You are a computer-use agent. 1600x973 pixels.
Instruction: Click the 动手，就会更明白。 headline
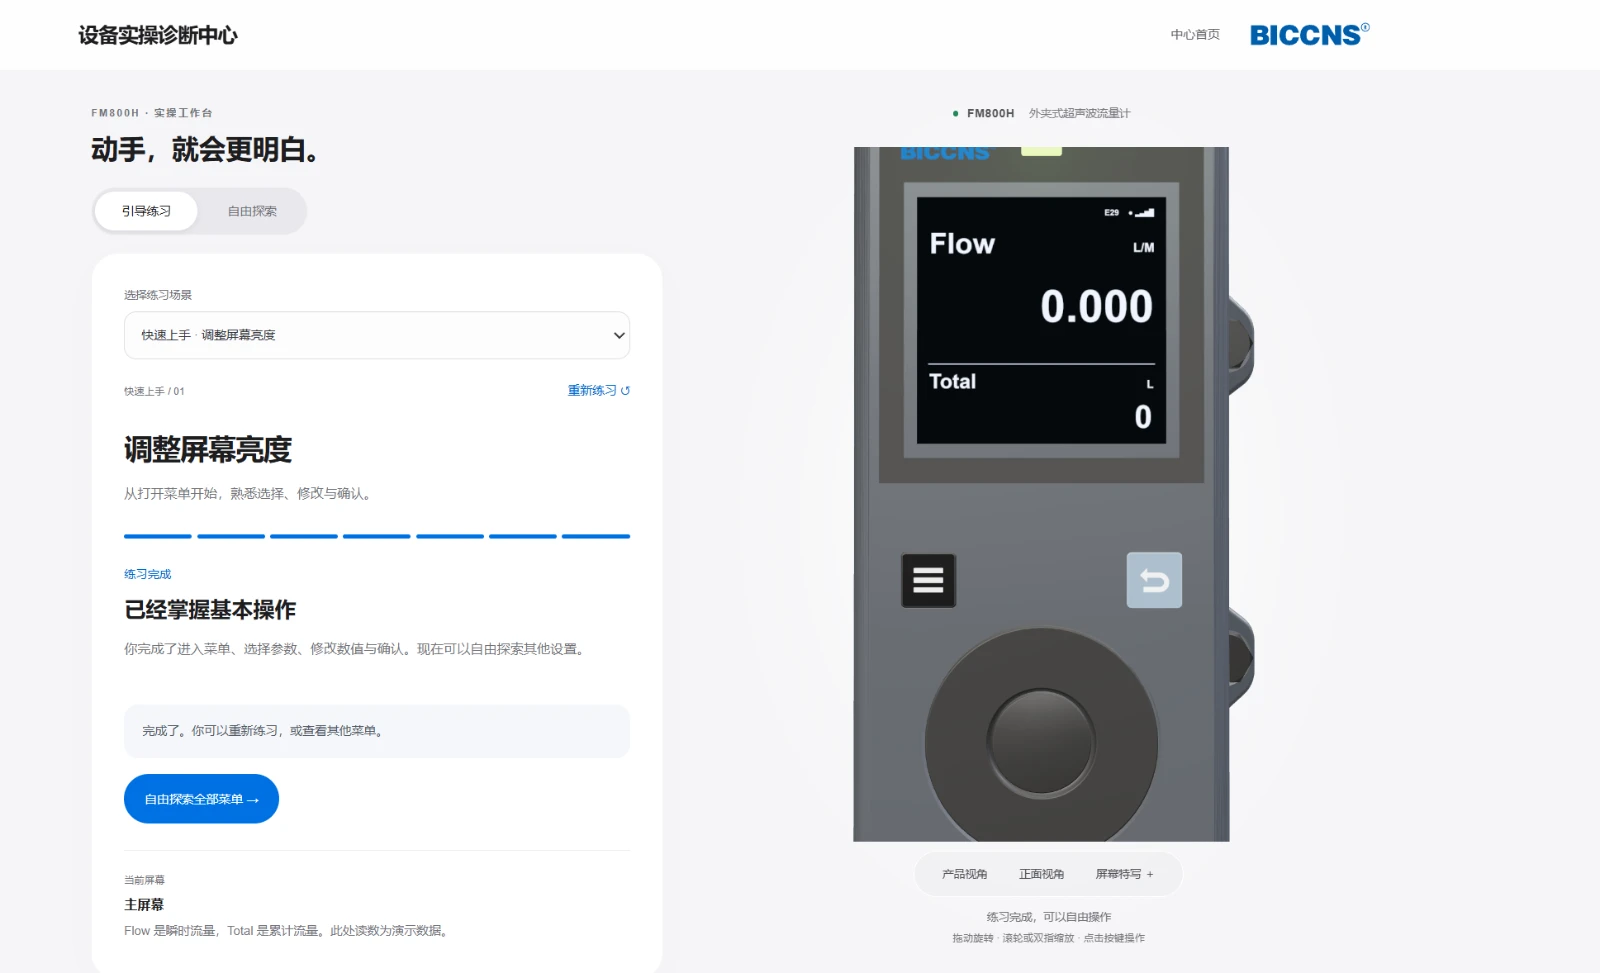[x=206, y=150]
